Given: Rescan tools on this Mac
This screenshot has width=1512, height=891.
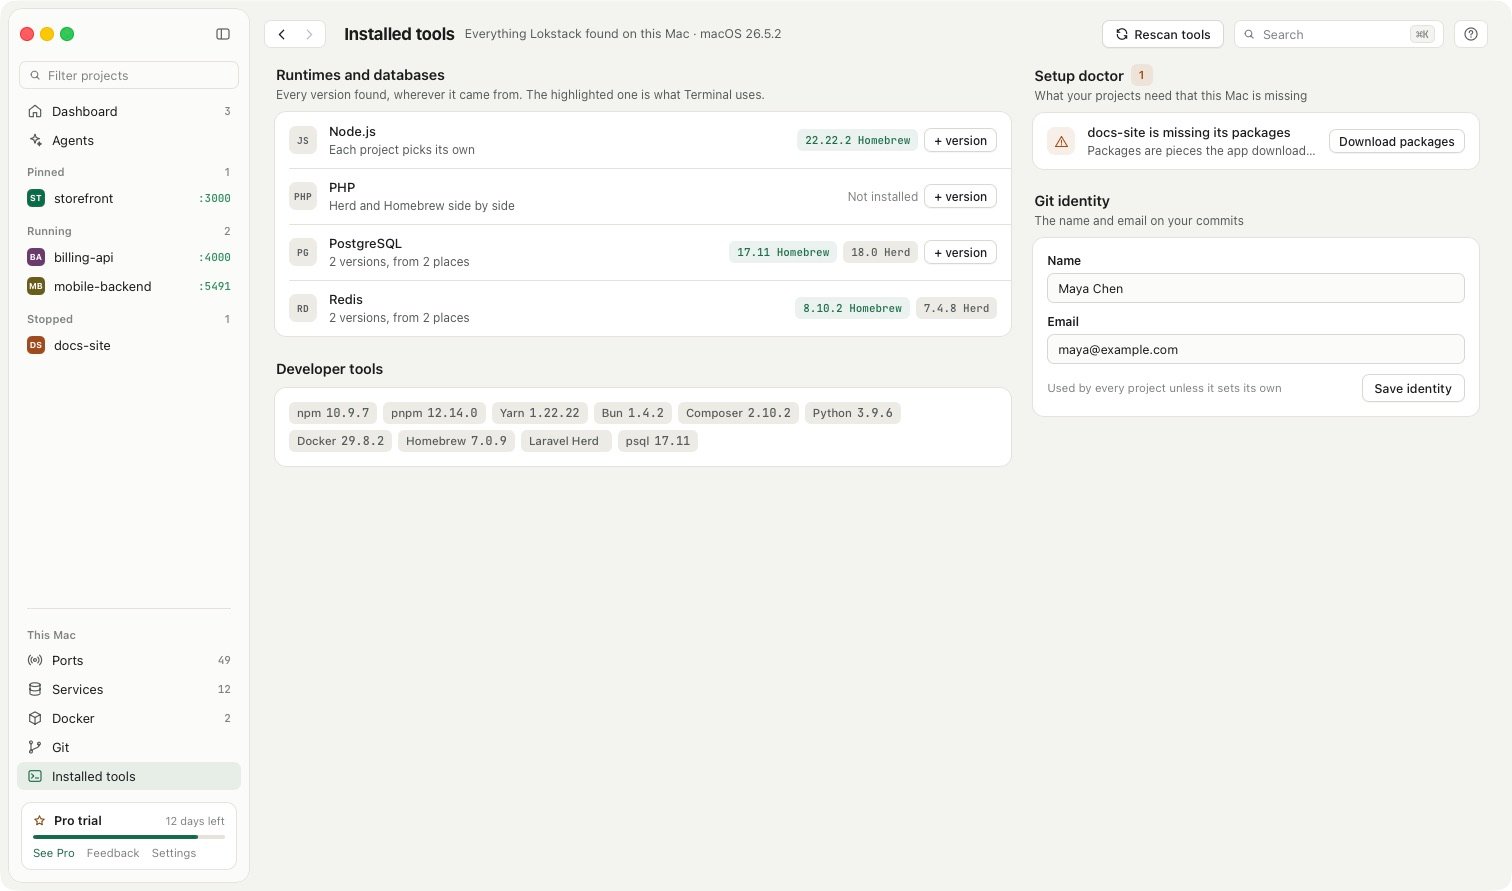Looking at the screenshot, I should click(1162, 34).
